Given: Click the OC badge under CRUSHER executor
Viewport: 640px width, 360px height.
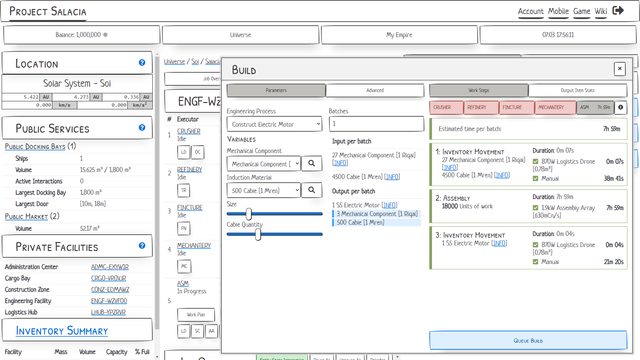Looking at the screenshot, I should click(198, 152).
